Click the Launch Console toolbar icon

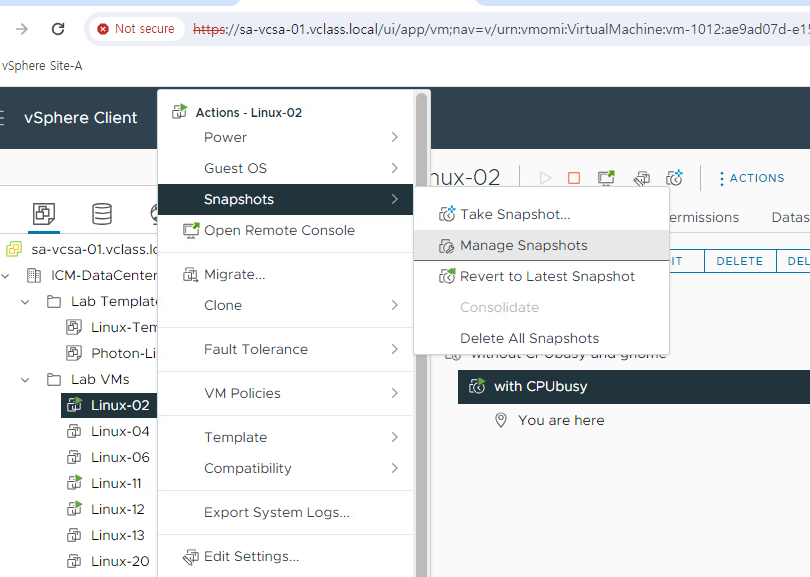tap(606, 178)
